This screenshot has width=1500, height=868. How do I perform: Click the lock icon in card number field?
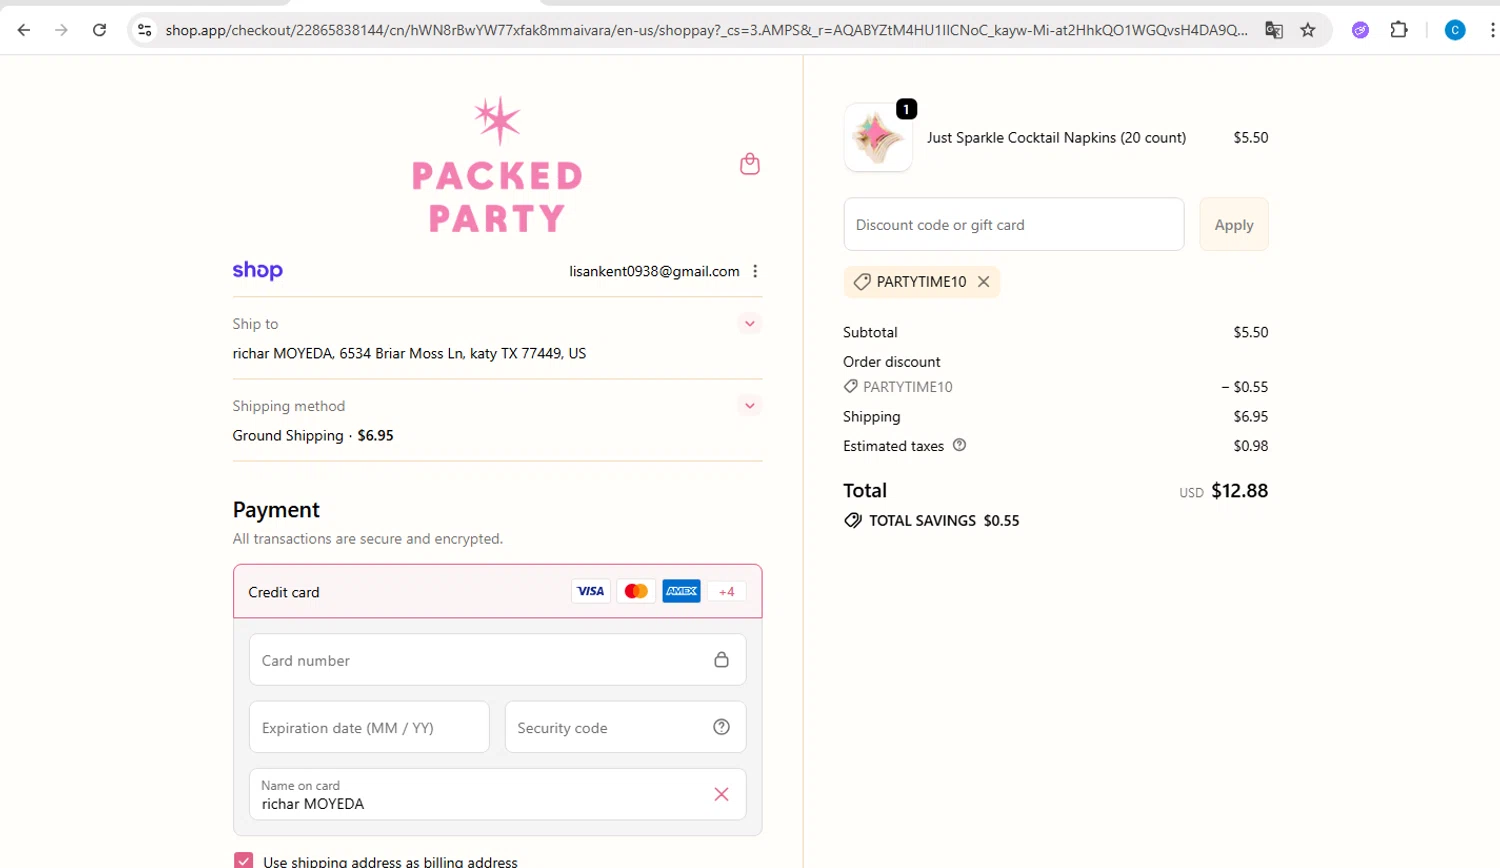721,660
